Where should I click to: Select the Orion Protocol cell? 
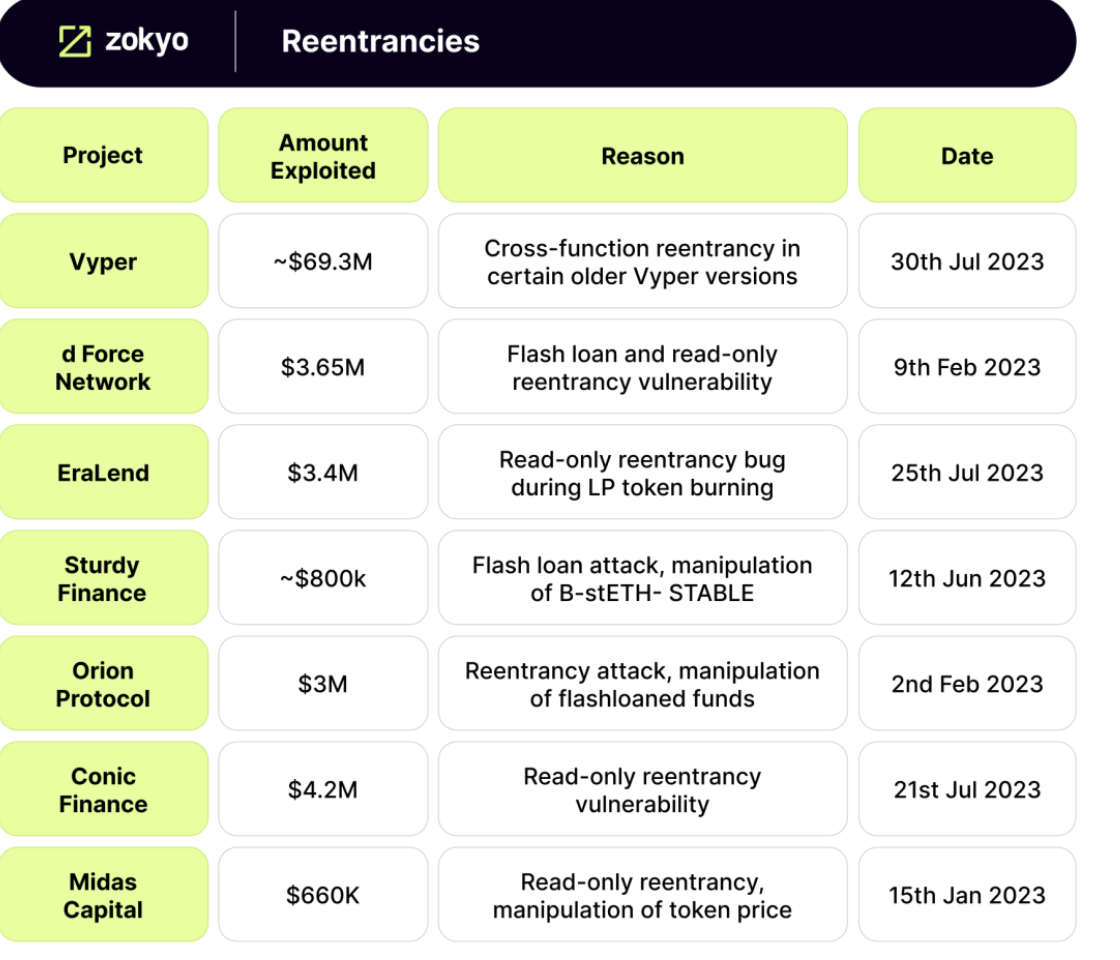[103, 684]
